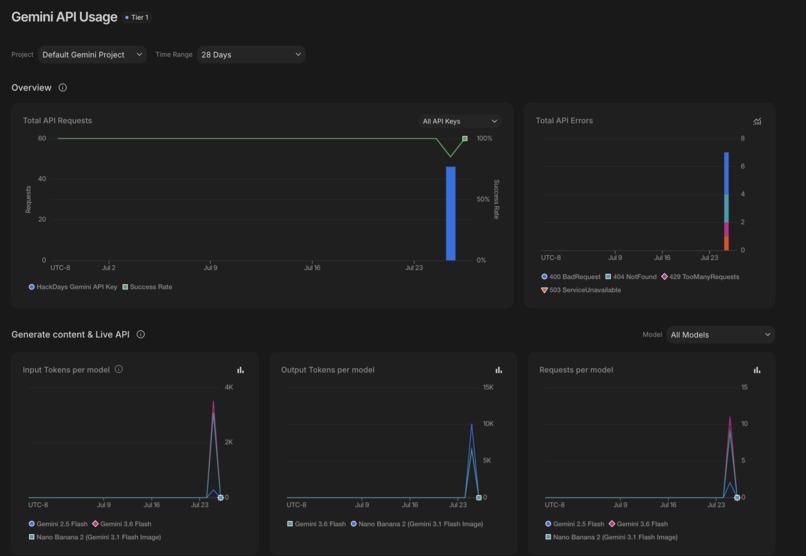Expand the All API Keys dropdown
The image size is (806, 556).
[460, 121]
